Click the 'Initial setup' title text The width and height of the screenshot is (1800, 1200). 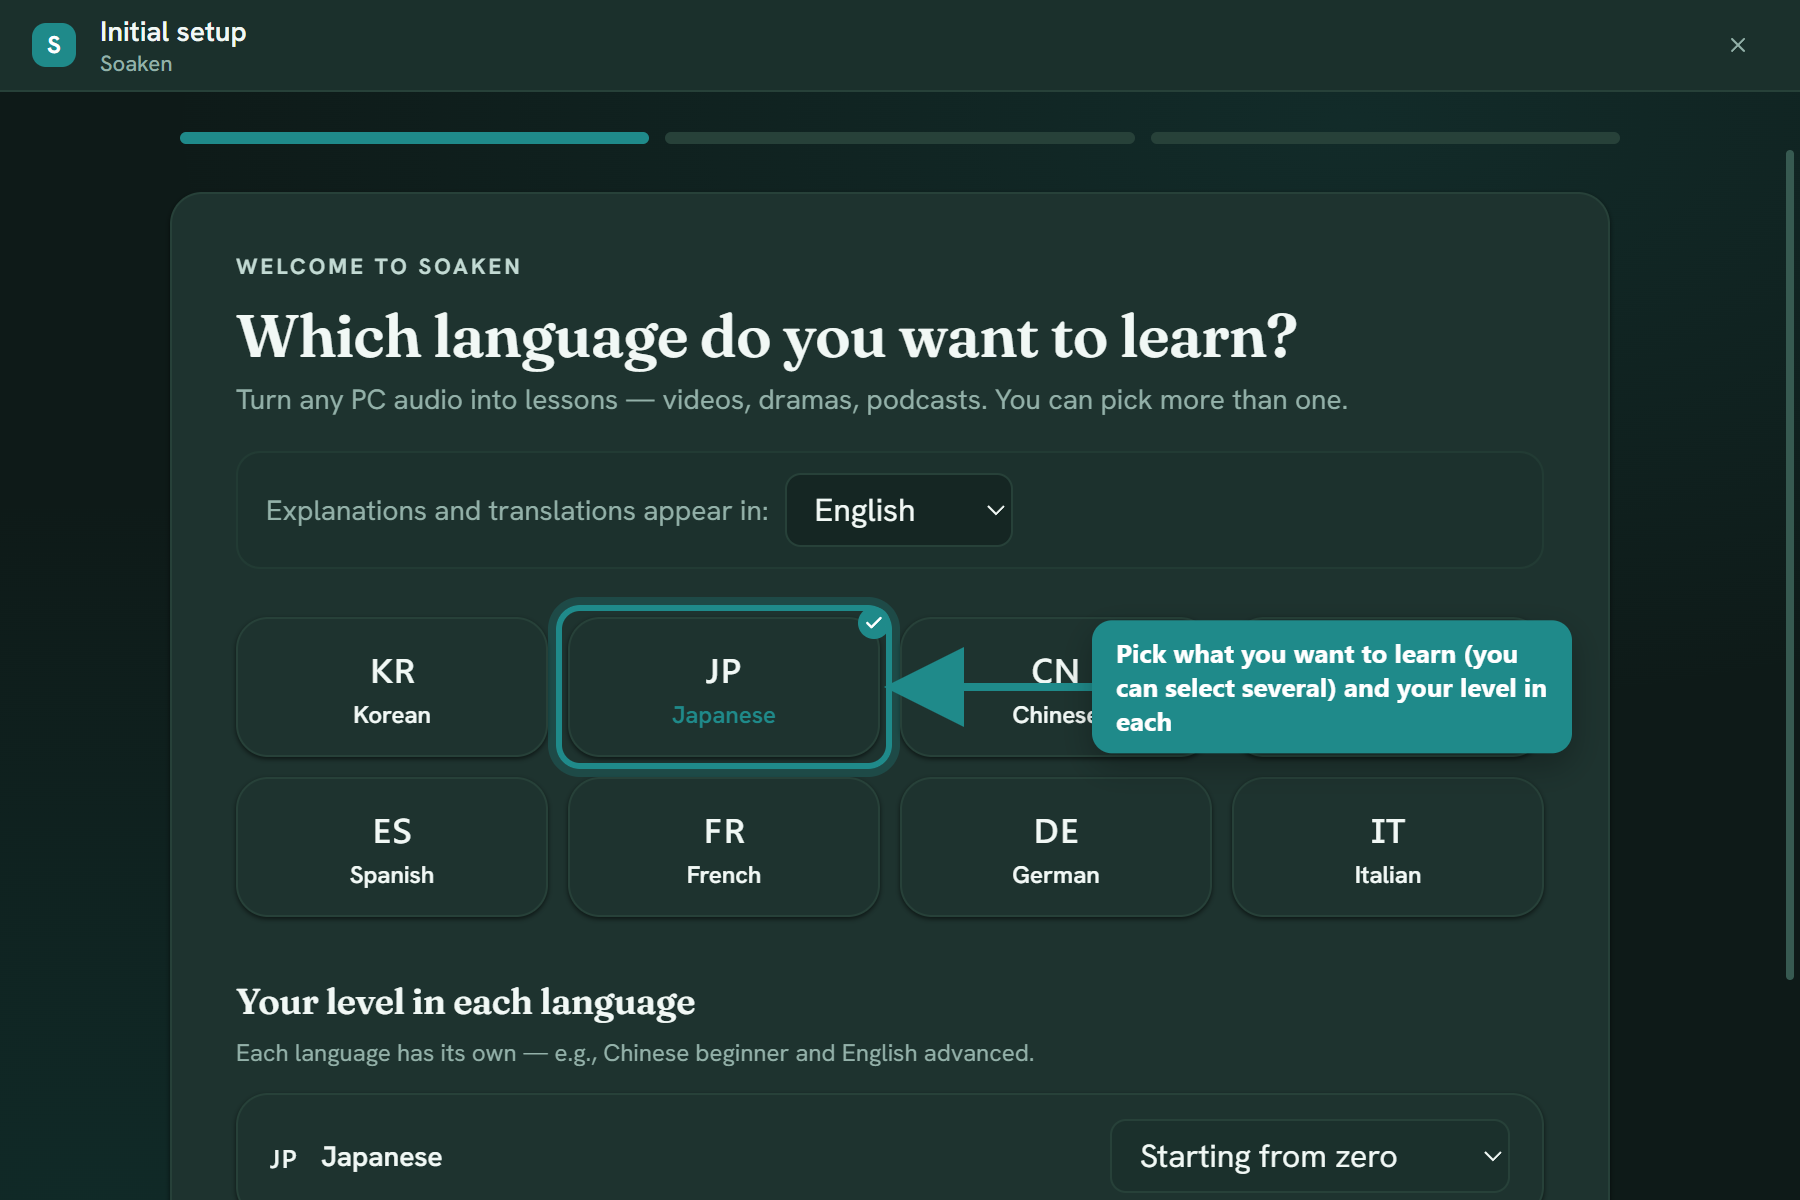tap(173, 32)
